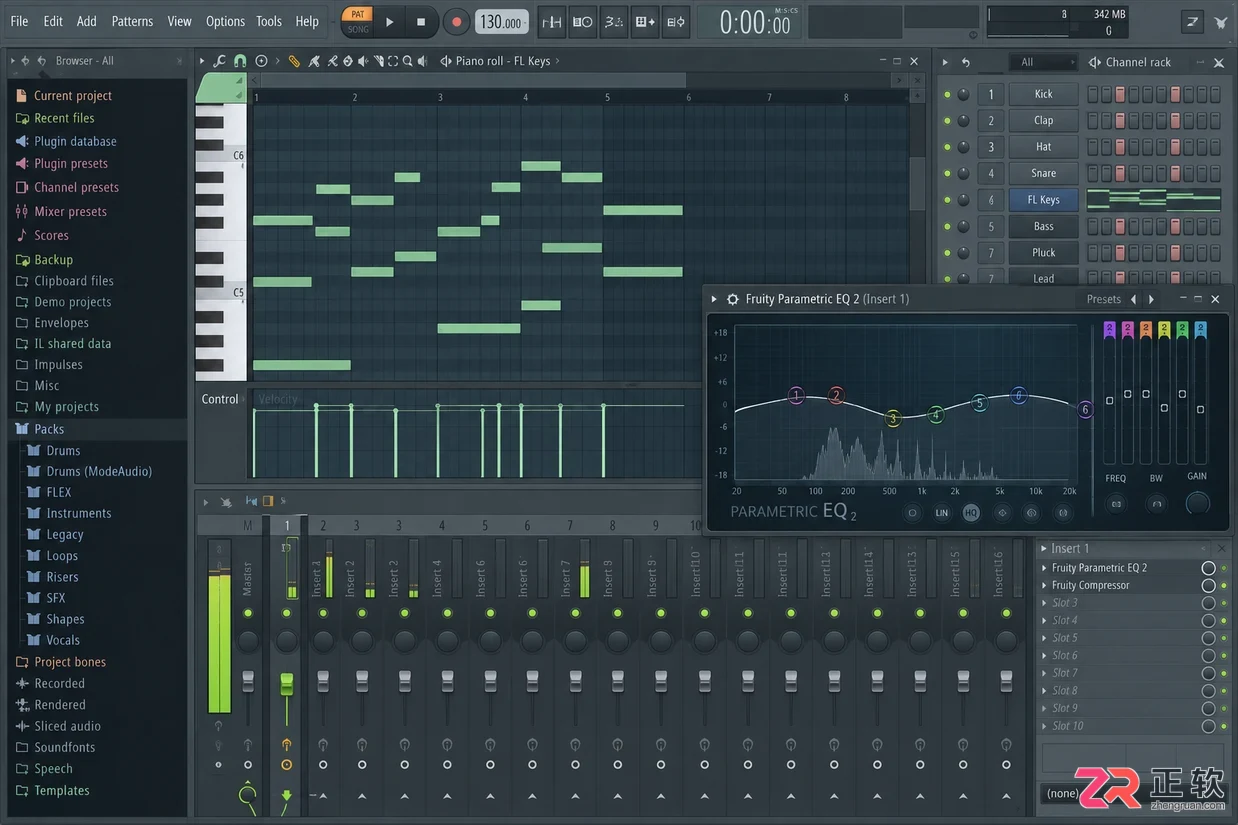Screen dimensions: 1238x825
Task: Click EQ band 3 node on the curve
Action: click(893, 418)
